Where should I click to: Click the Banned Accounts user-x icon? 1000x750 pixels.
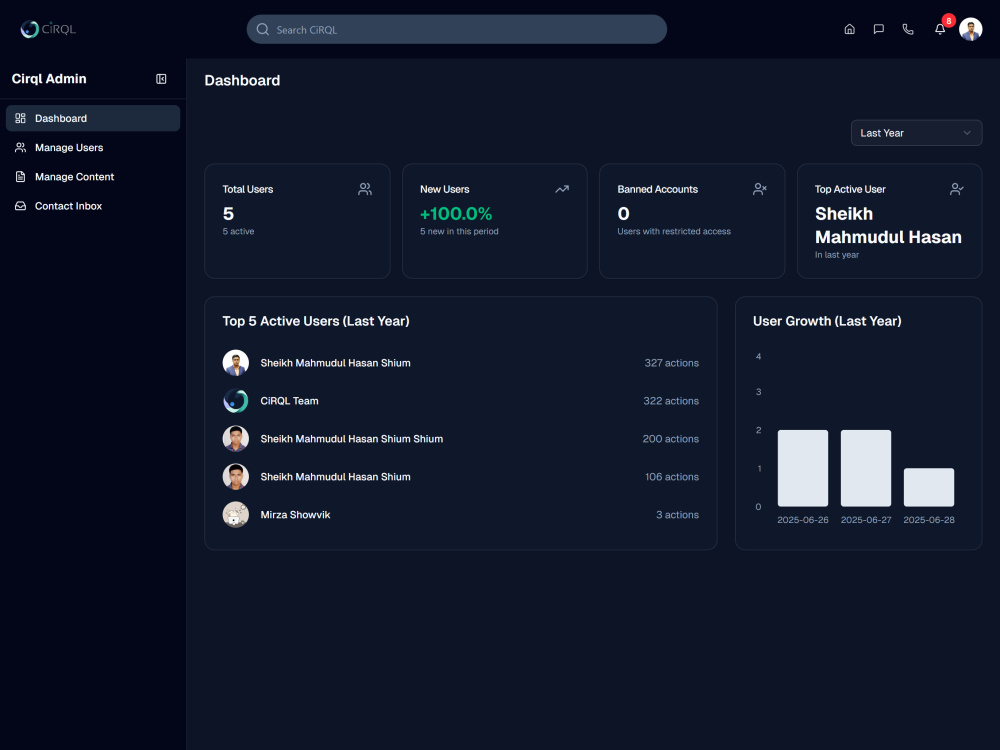click(x=760, y=189)
